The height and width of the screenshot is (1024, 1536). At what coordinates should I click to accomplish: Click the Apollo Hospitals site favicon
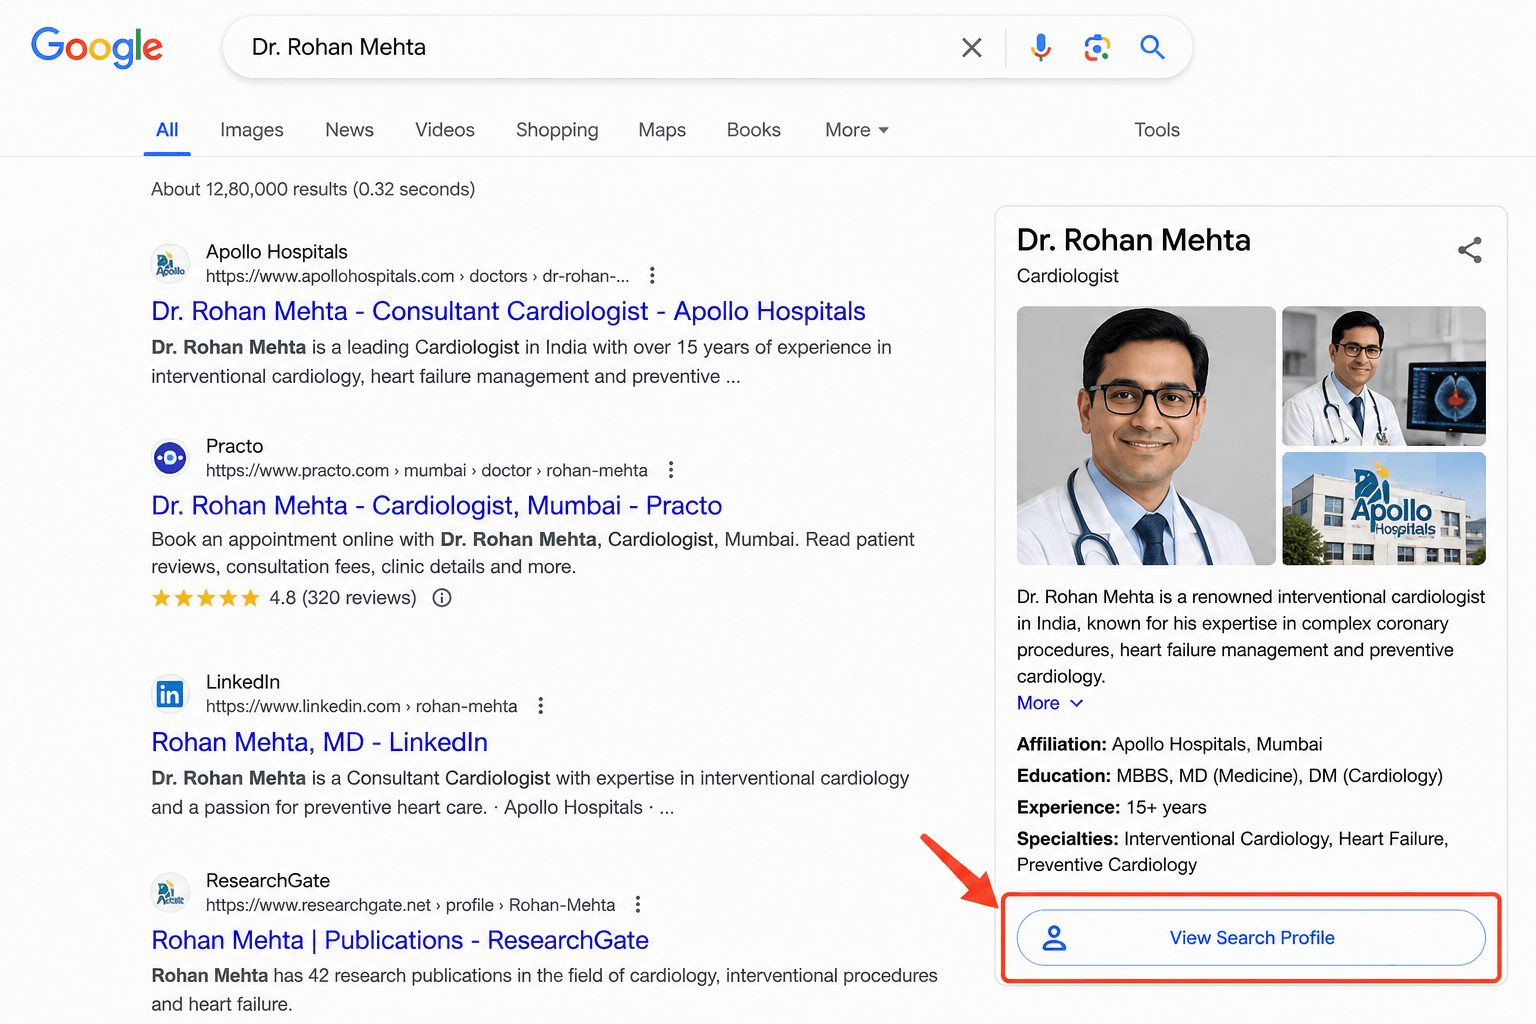(x=170, y=264)
